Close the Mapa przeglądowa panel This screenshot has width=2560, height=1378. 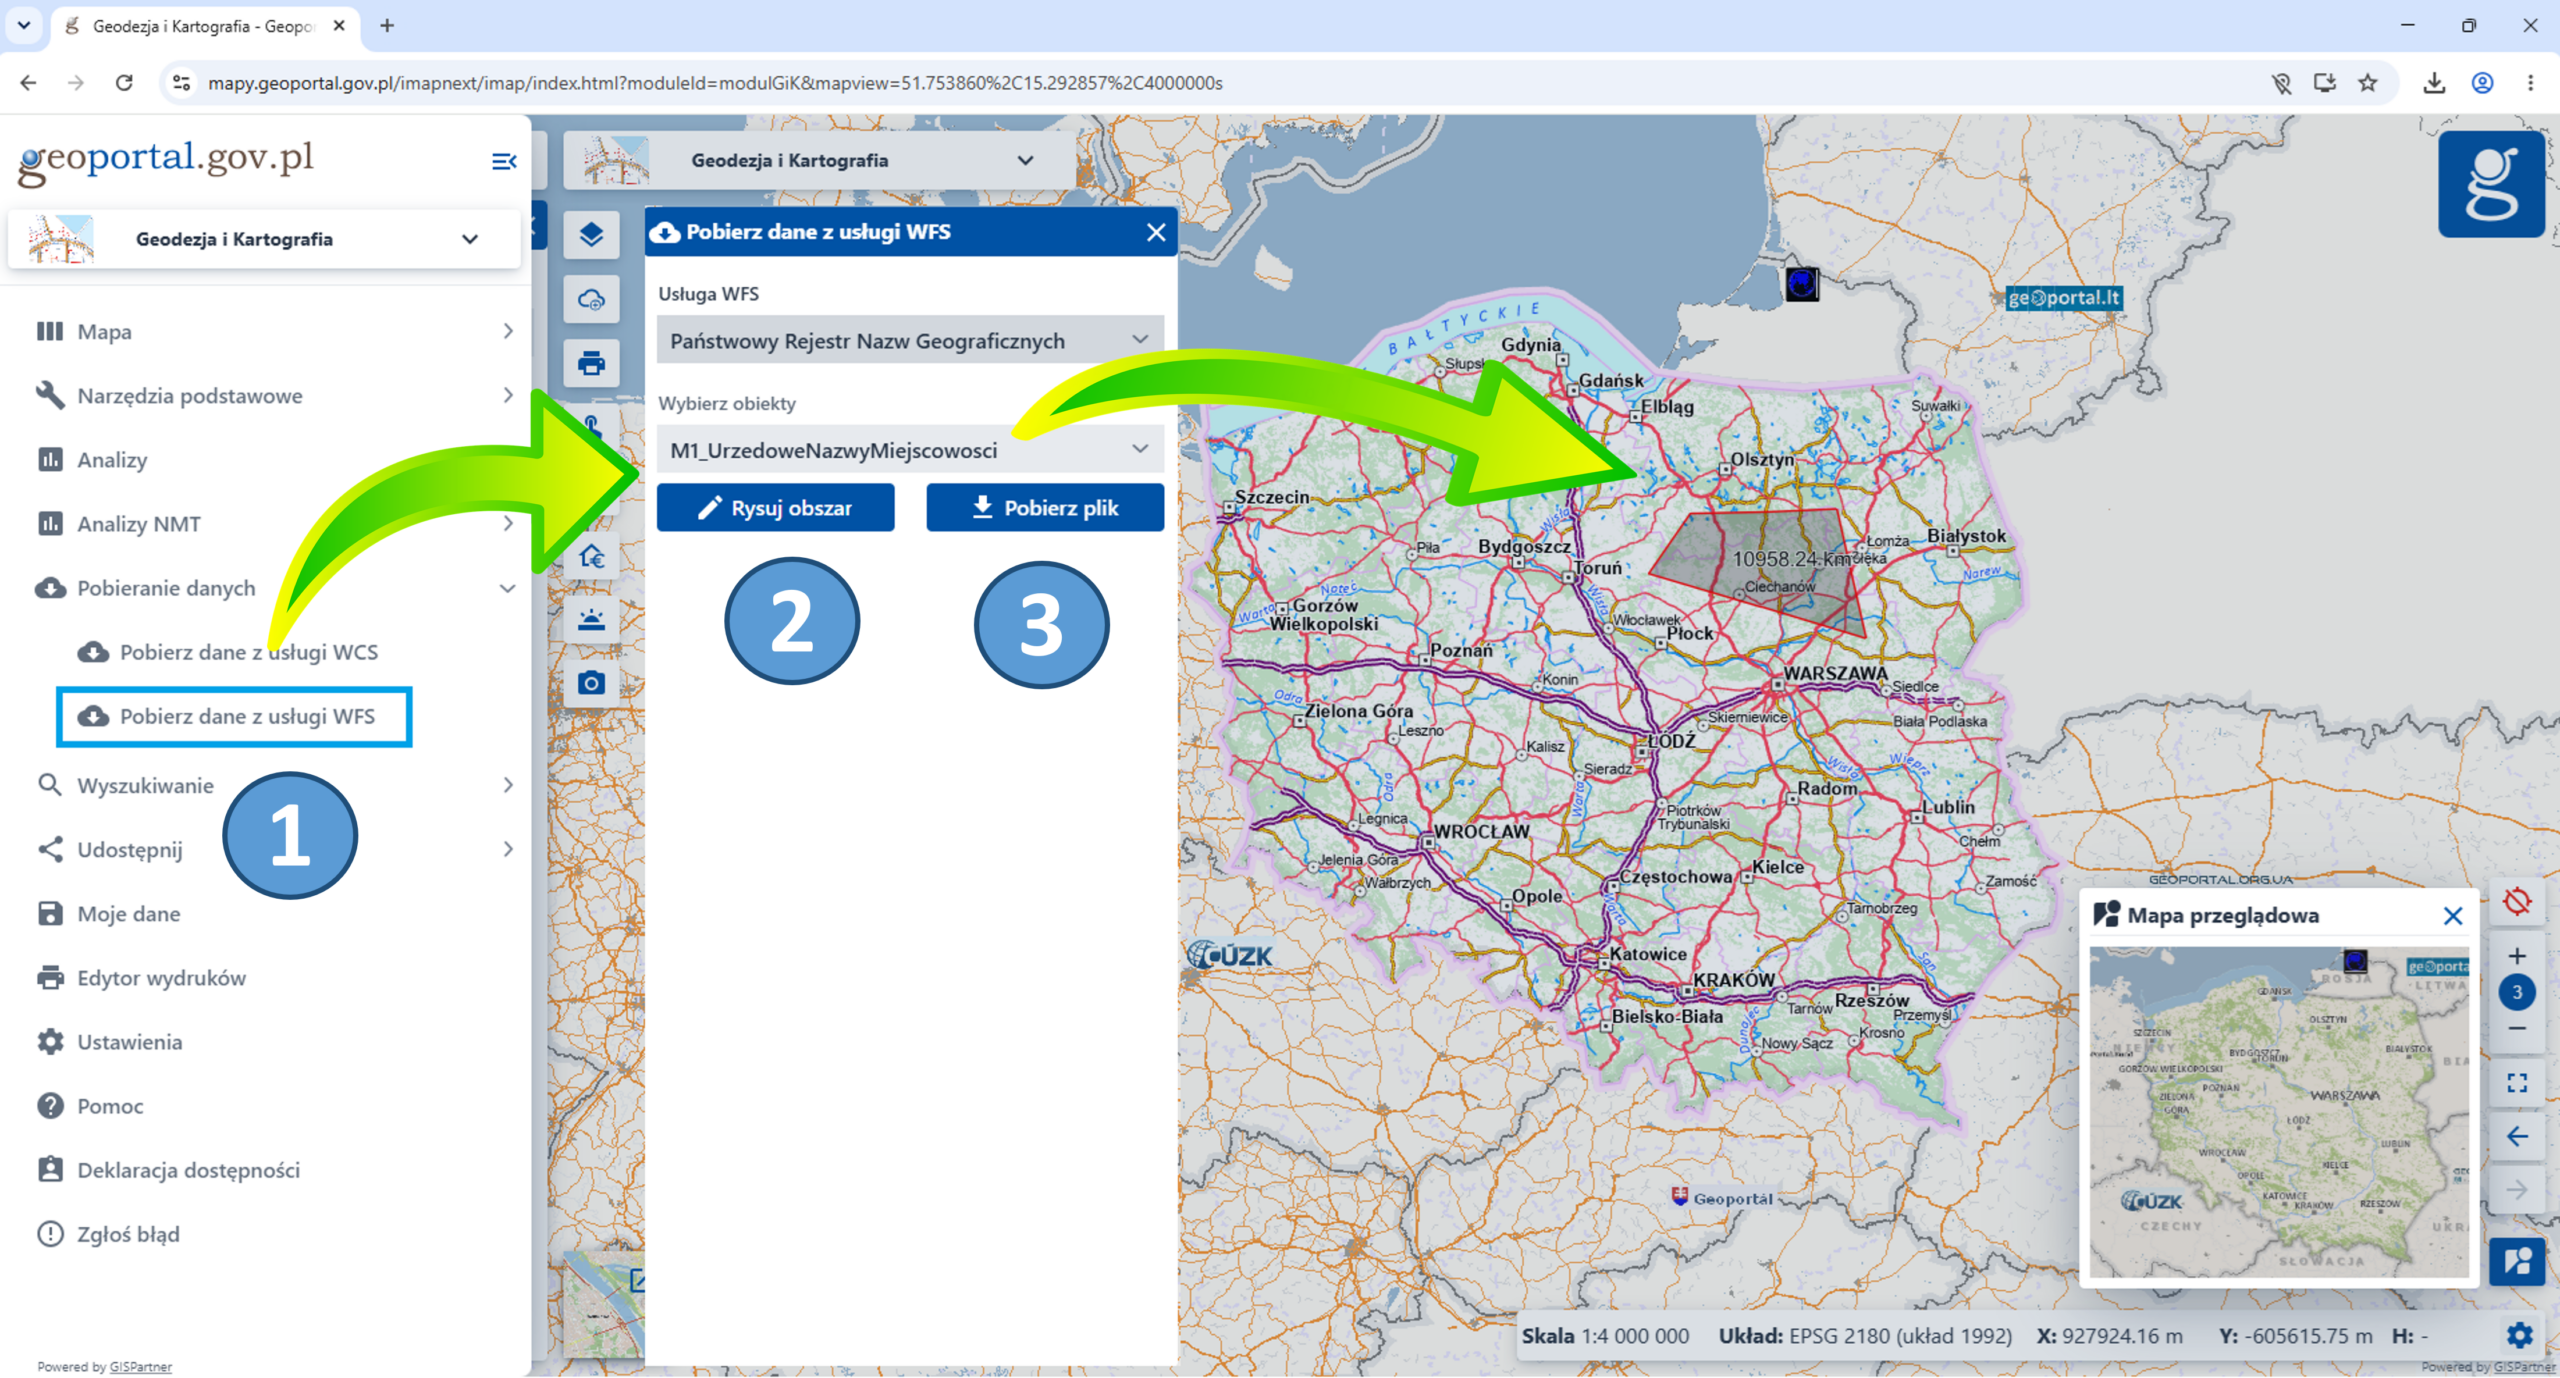tap(2453, 916)
